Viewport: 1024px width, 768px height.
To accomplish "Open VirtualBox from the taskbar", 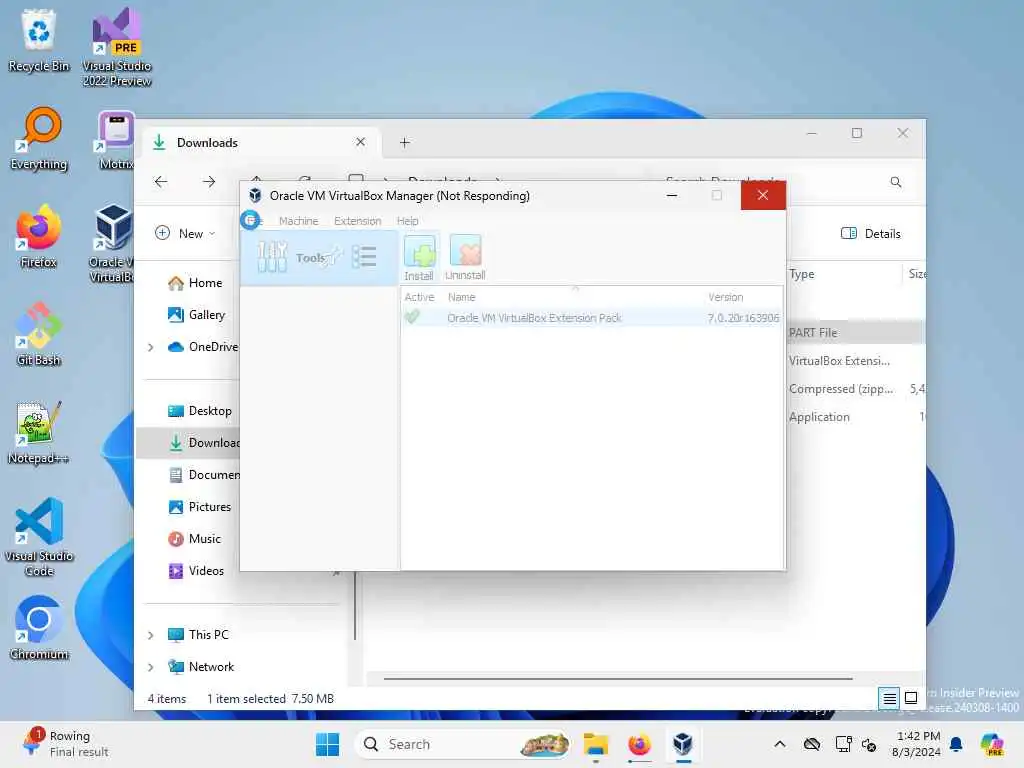I will click(683, 744).
